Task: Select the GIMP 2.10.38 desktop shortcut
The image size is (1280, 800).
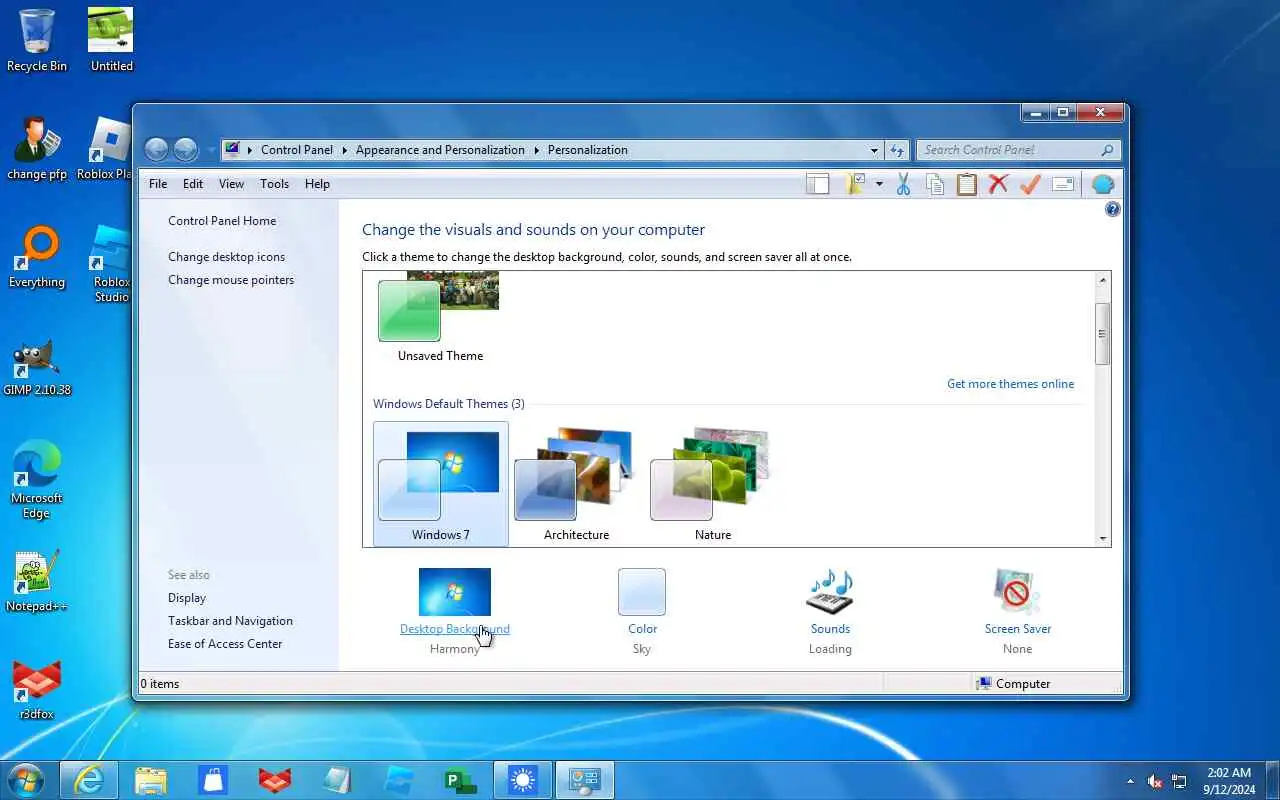Action: 37,368
